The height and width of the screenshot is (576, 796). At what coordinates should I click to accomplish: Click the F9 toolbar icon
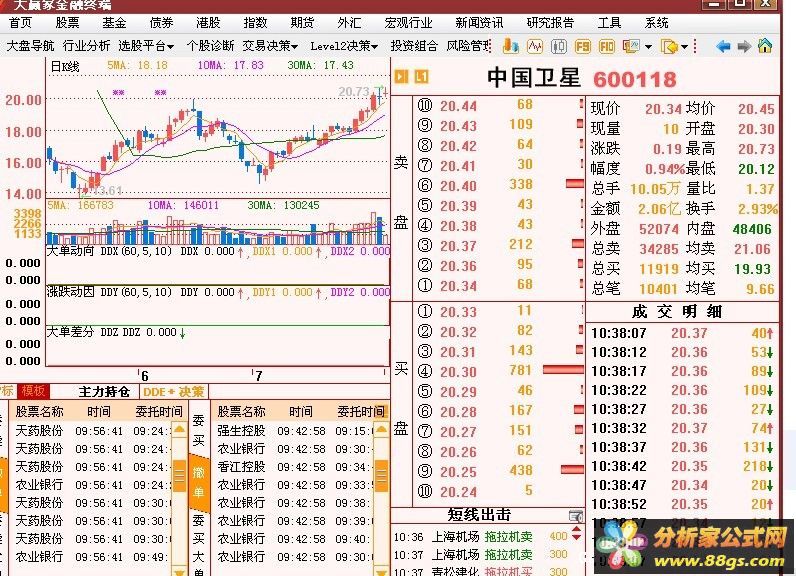coord(582,47)
